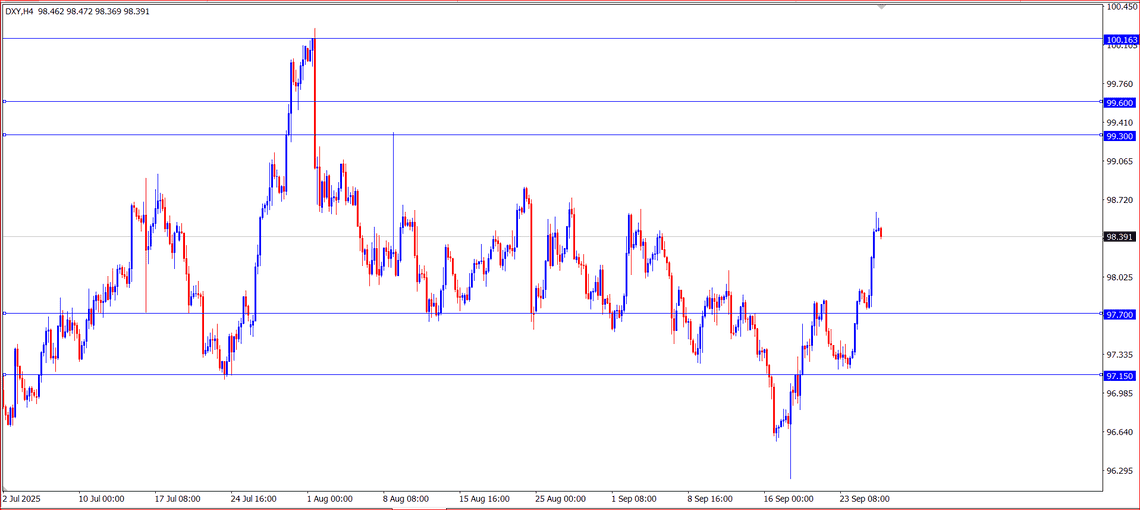Screen dimensions: 1140x510
Task: Click the 2 Jul 2025 date label
Action: click(22, 498)
